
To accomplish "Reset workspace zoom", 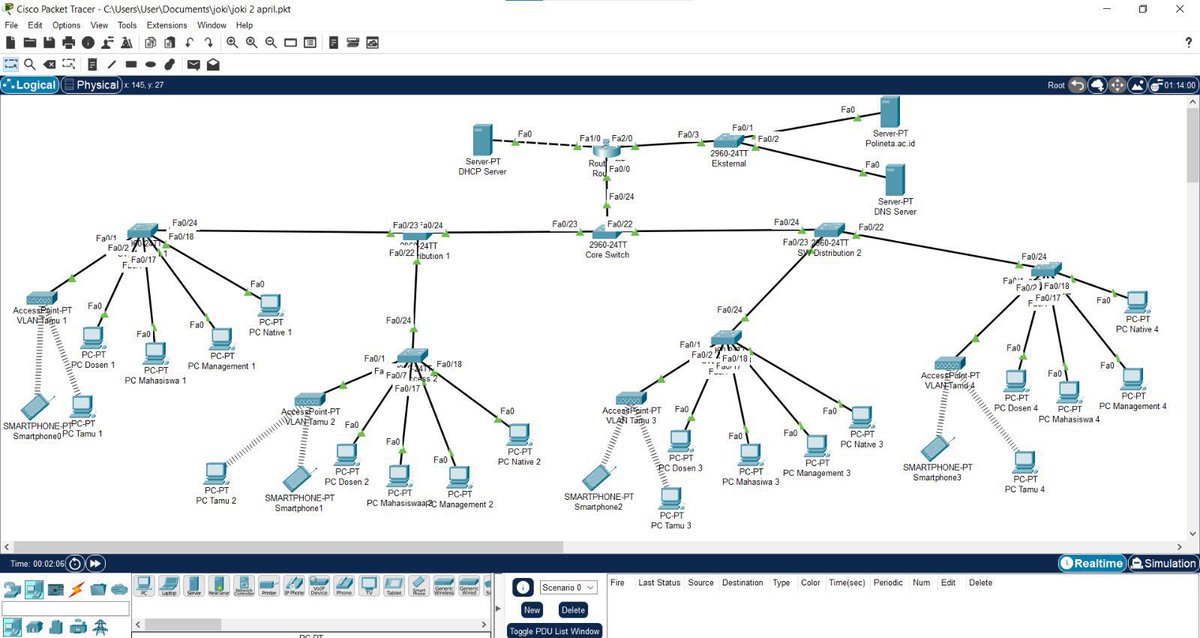I will (251, 43).
